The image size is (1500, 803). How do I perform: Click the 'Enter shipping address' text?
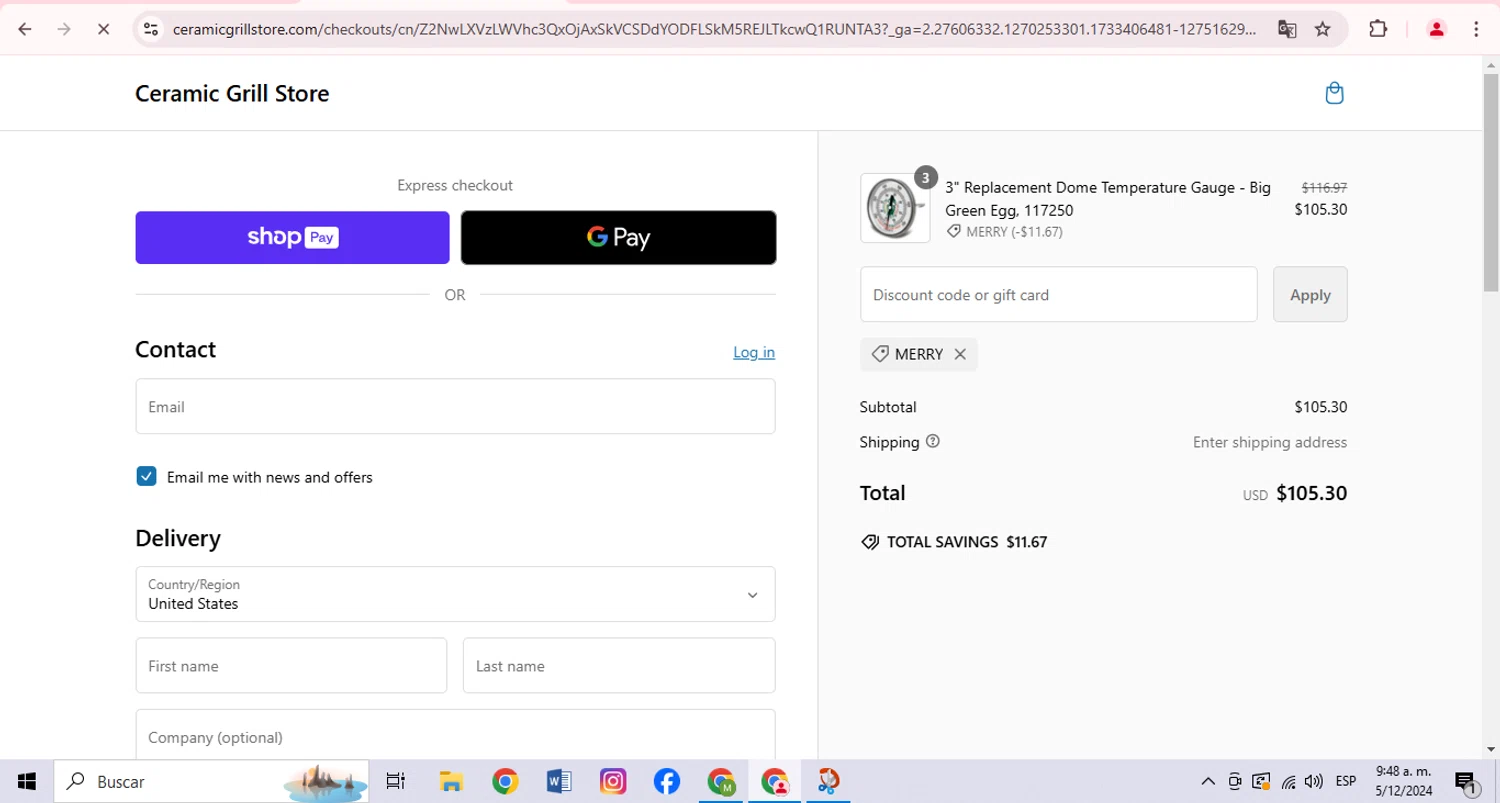click(x=1270, y=442)
